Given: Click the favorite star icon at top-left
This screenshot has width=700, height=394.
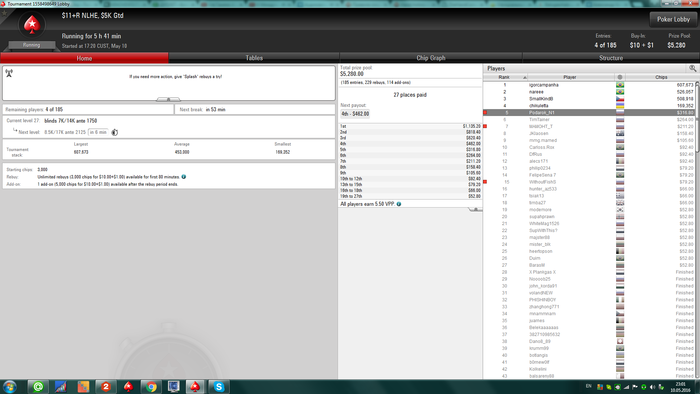Looking at the screenshot, I should click(x=4, y=12).
